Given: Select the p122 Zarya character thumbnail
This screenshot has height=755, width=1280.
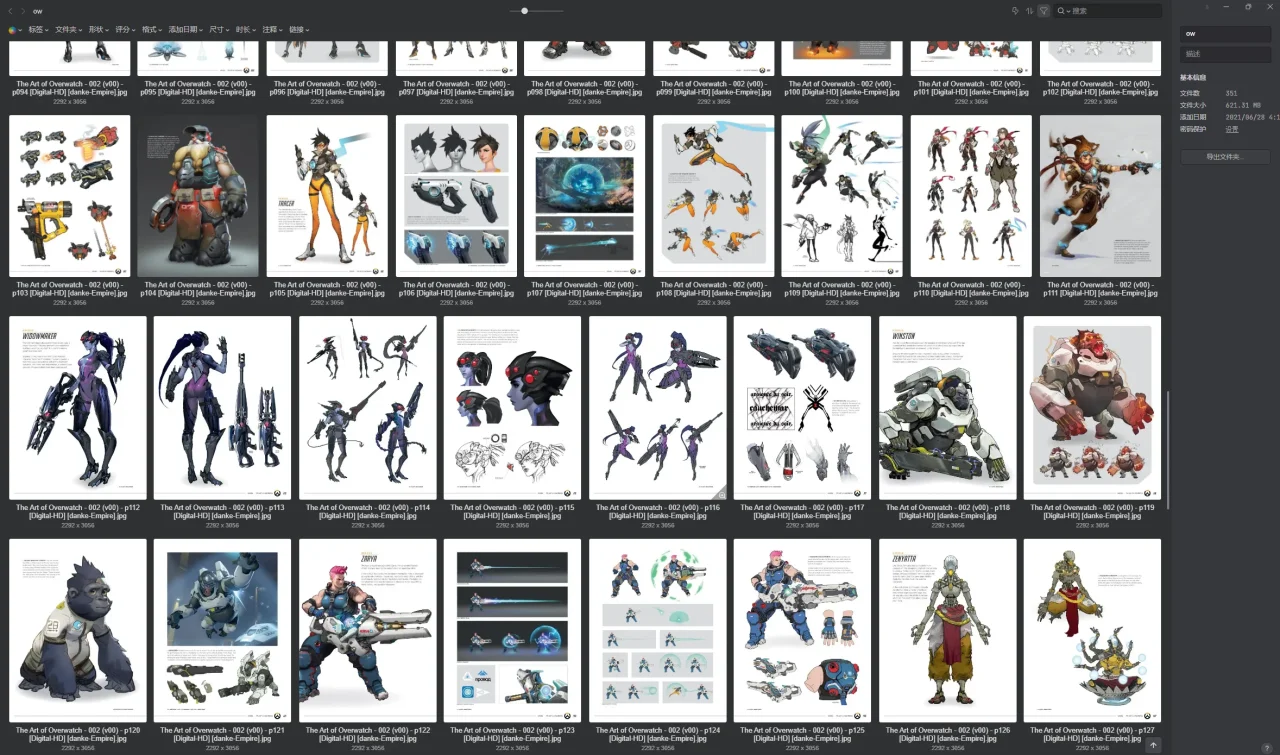Looking at the screenshot, I should (368, 631).
